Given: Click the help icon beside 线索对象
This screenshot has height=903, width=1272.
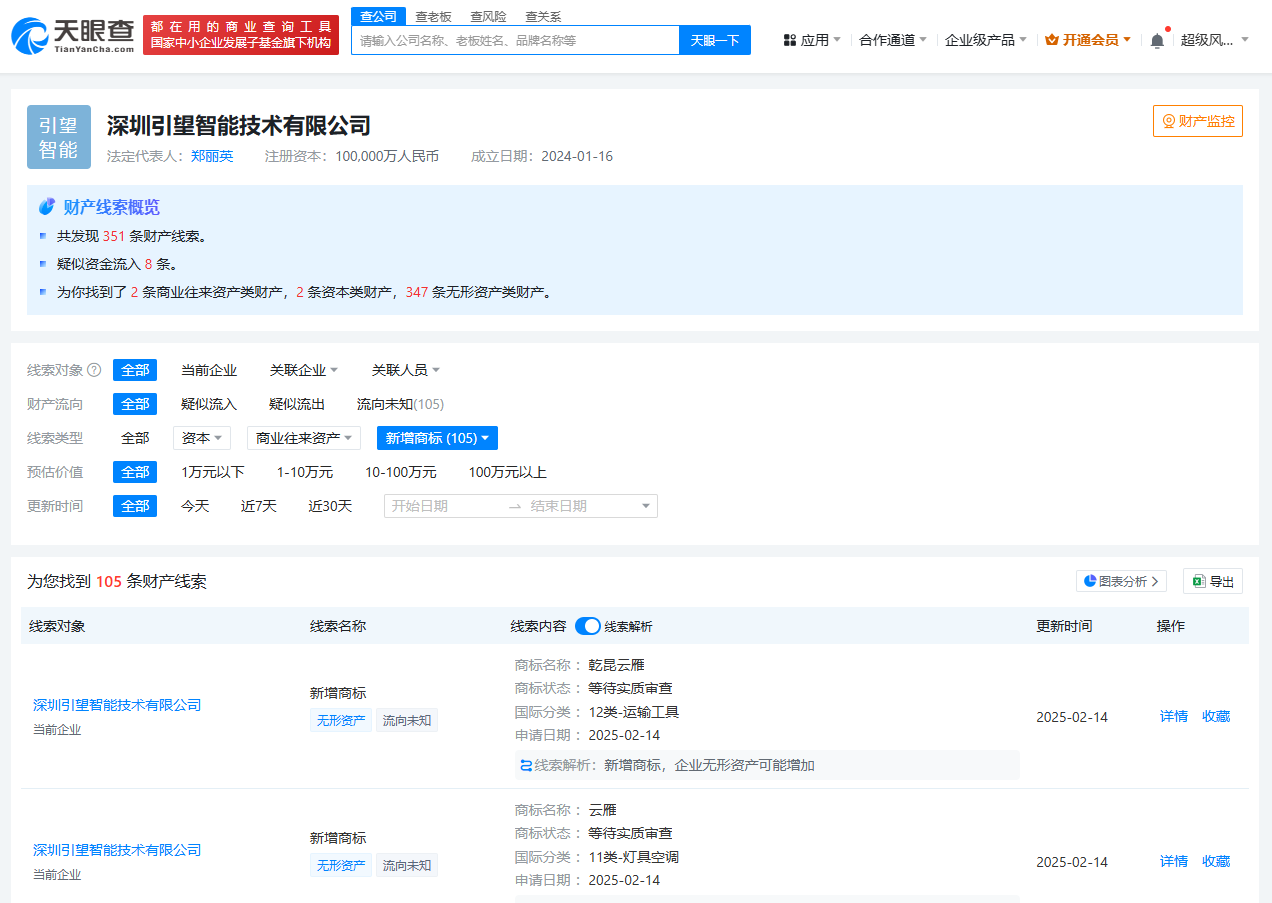Looking at the screenshot, I should click(94, 370).
